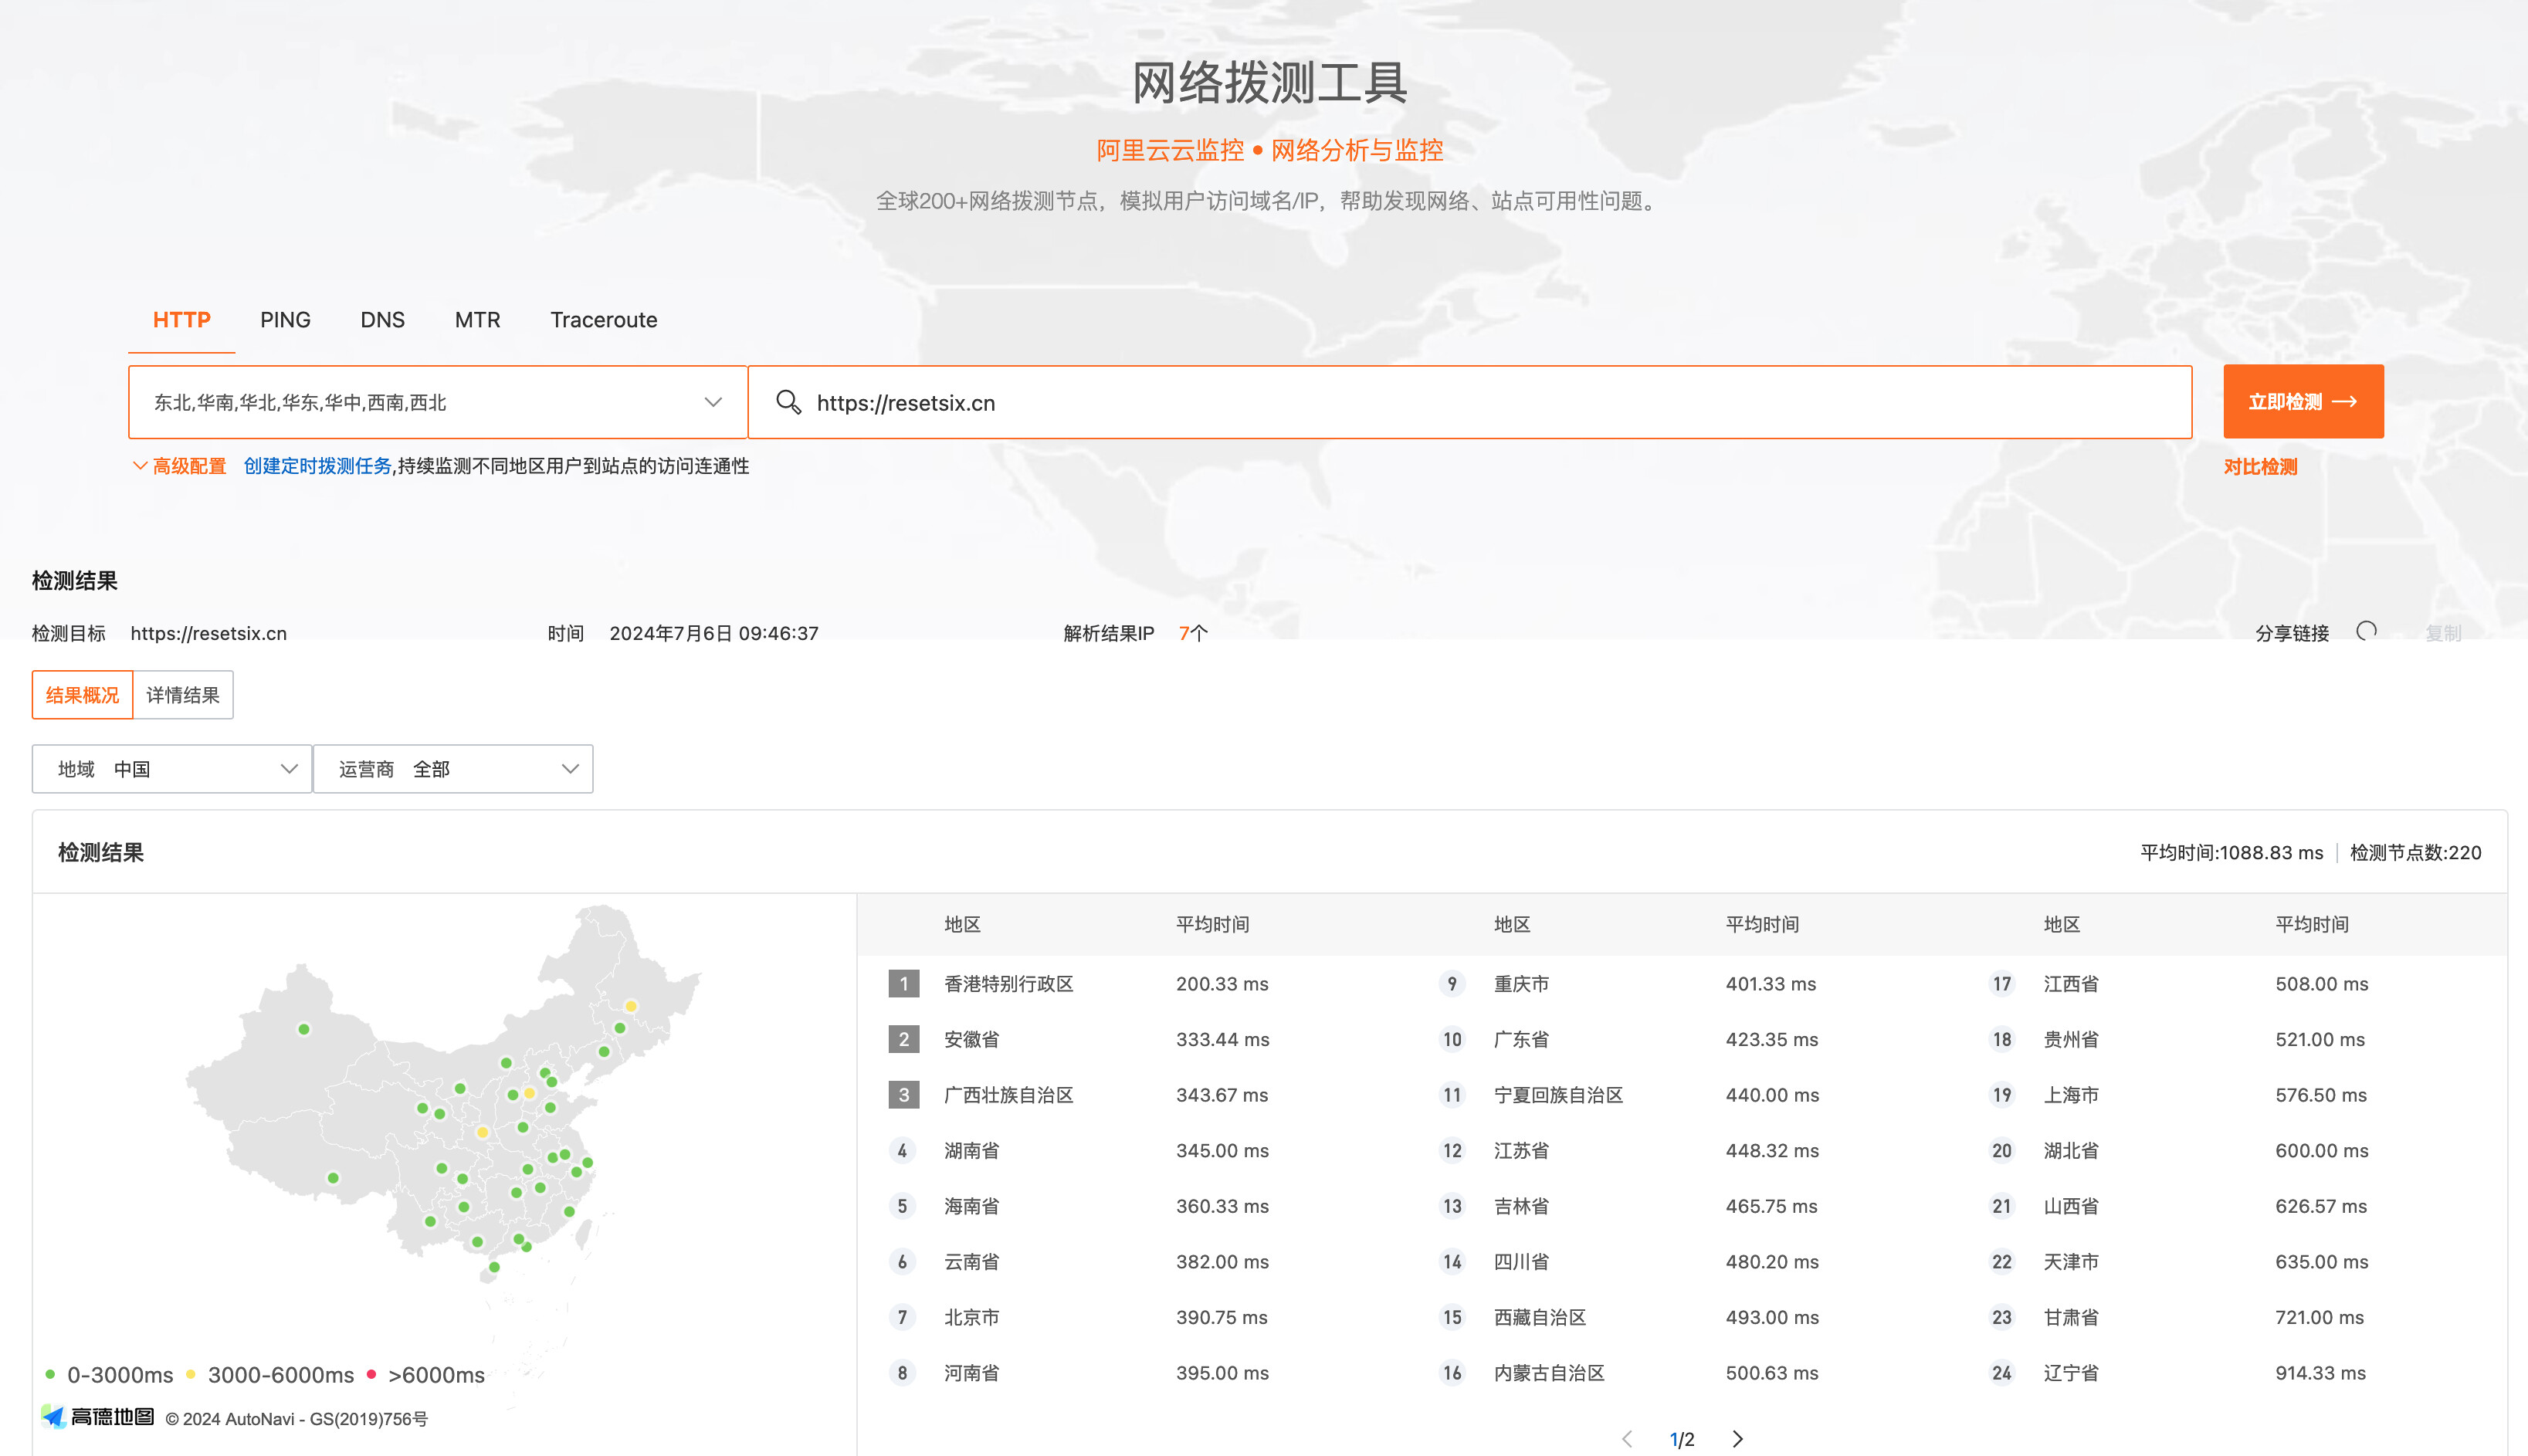Click the 广东省 row
The image size is (2528, 1456).
tap(1682, 1039)
